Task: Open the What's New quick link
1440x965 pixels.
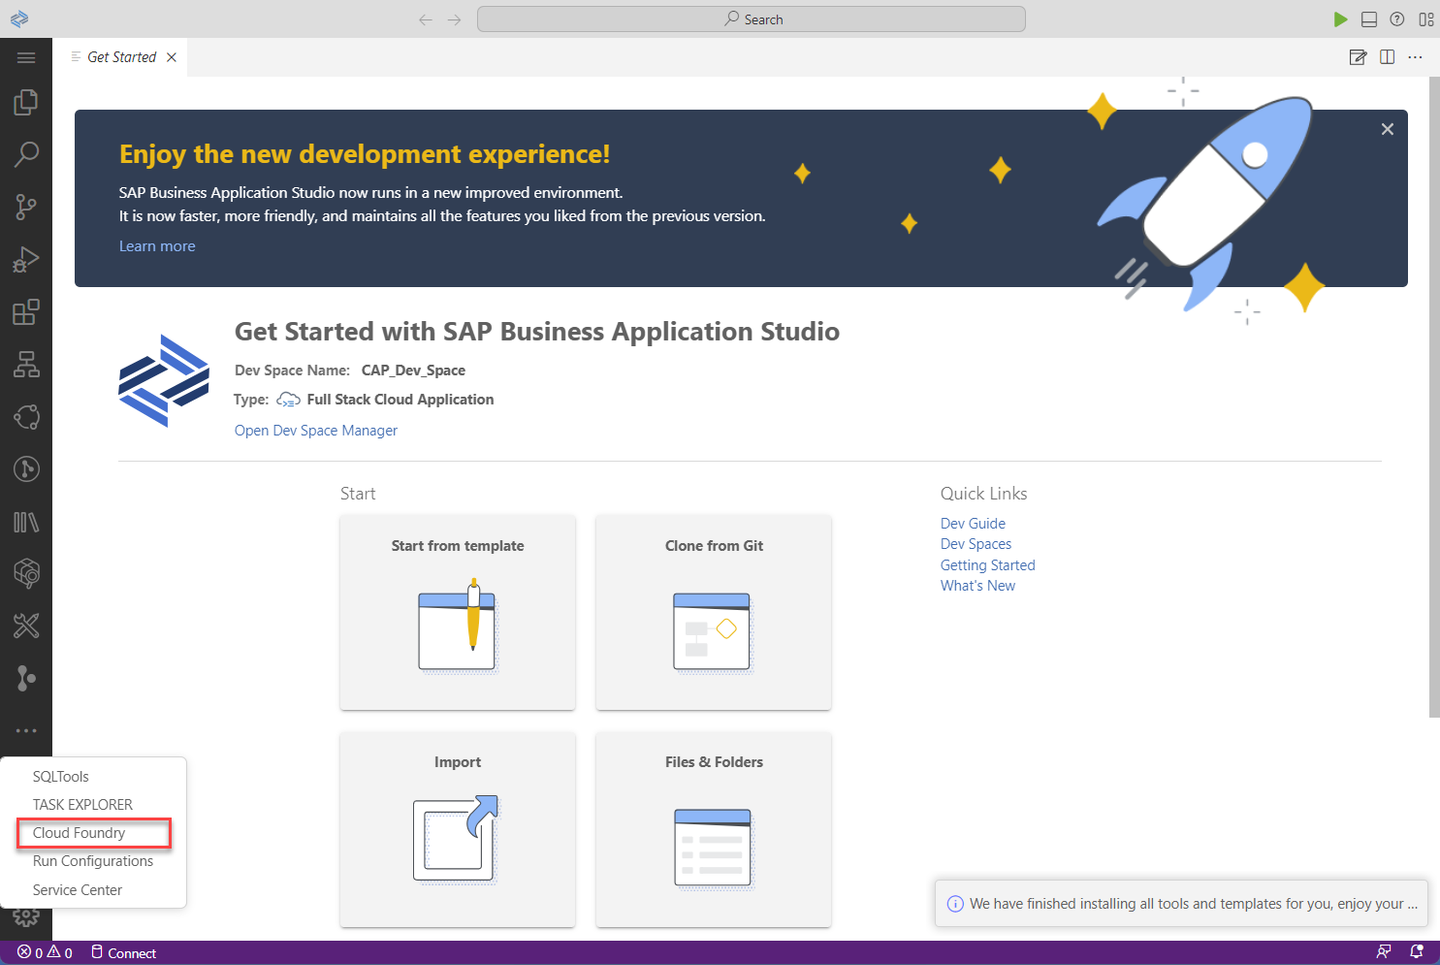Action: click(978, 586)
